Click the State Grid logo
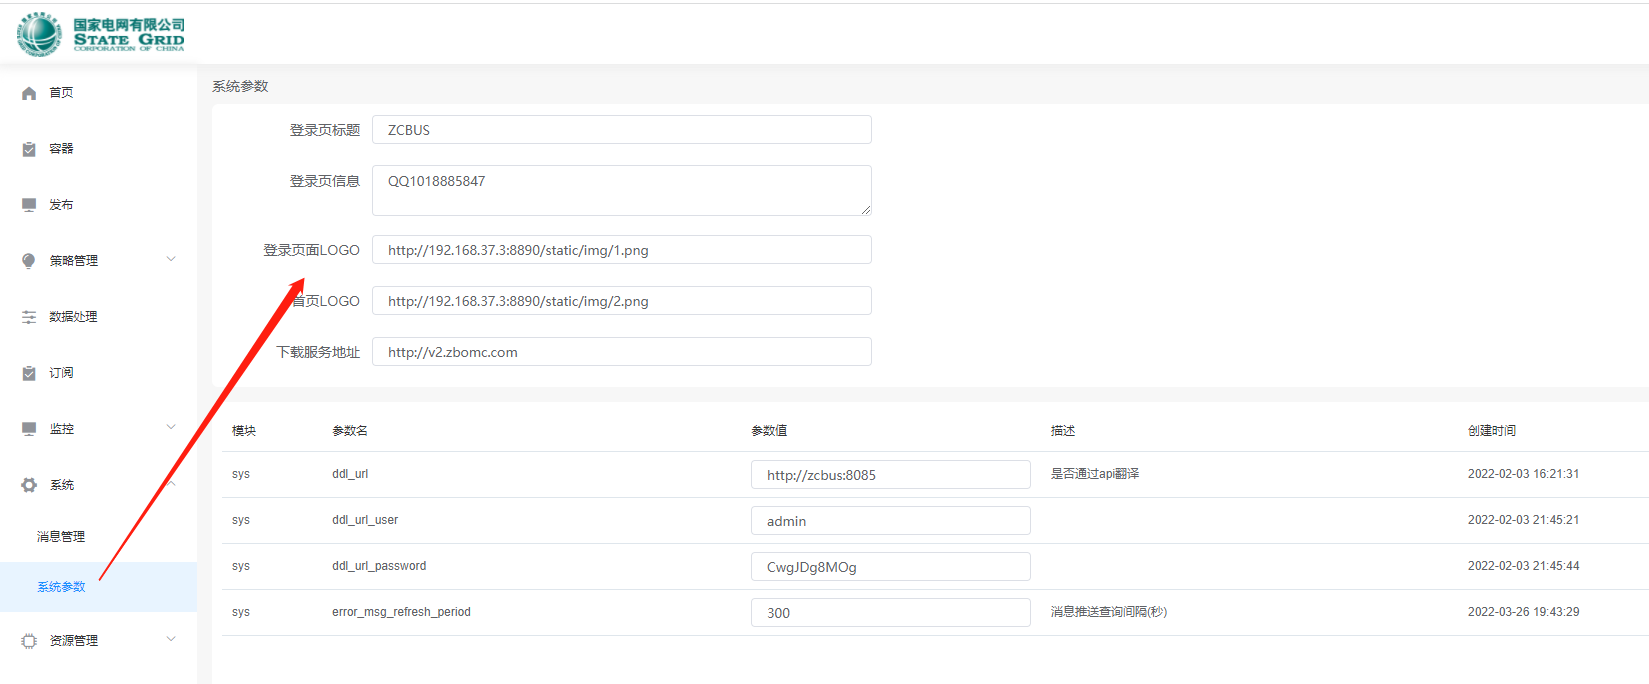1649x684 pixels. click(101, 34)
